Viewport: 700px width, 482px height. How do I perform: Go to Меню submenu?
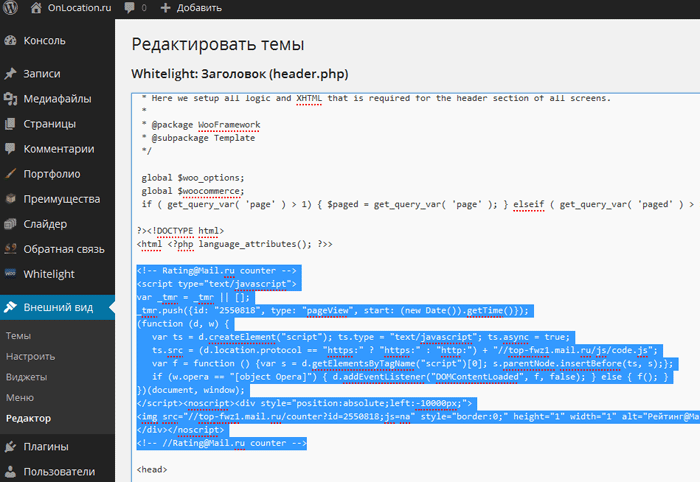click(x=20, y=398)
